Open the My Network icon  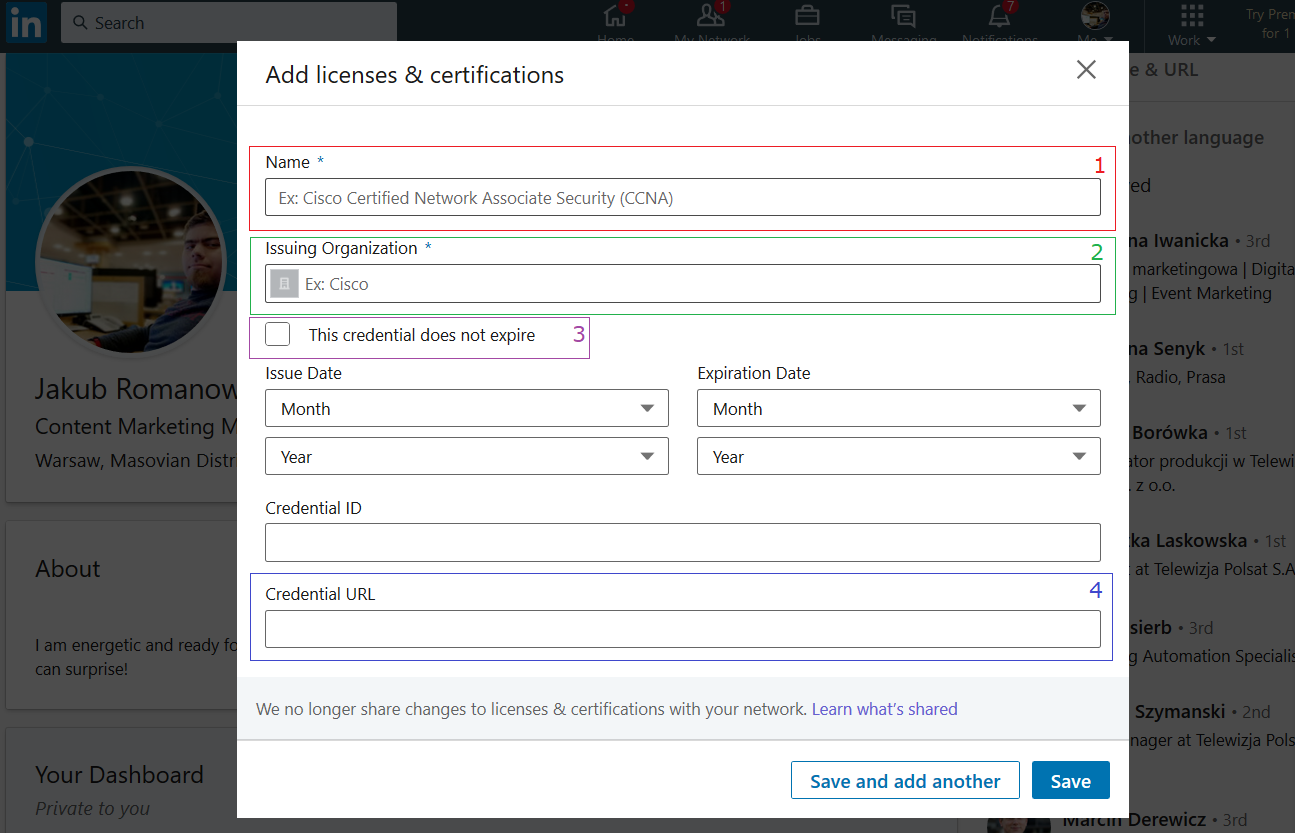711,16
